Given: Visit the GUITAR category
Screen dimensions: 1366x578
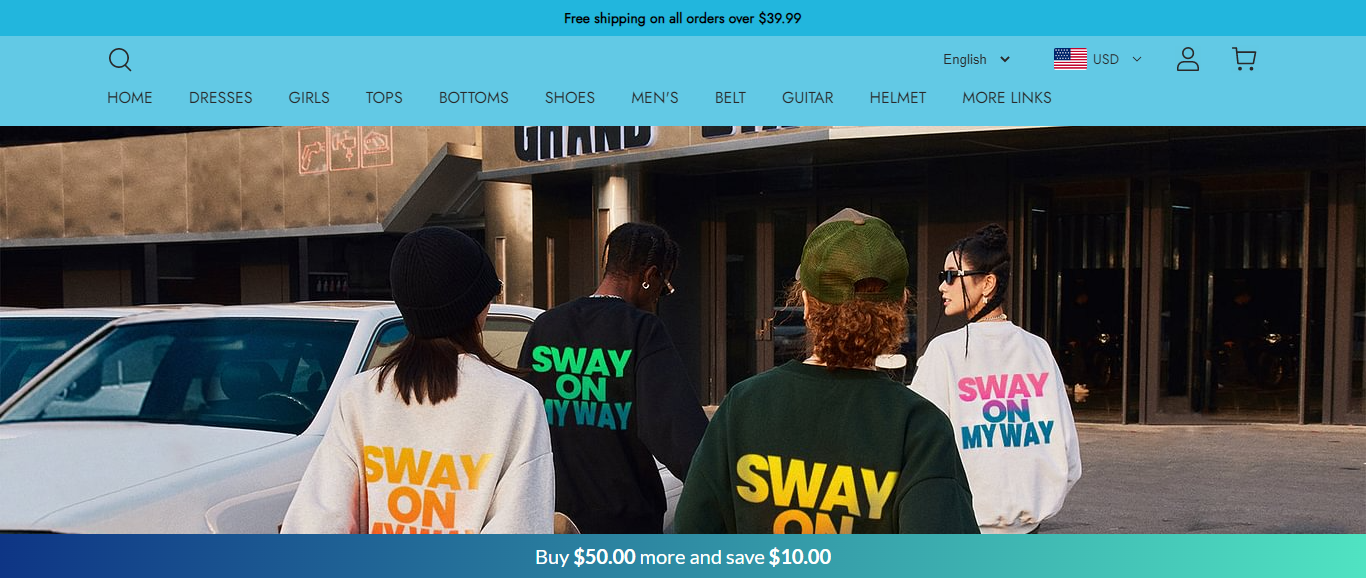Looking at the screenshot, I should point(808,98).
